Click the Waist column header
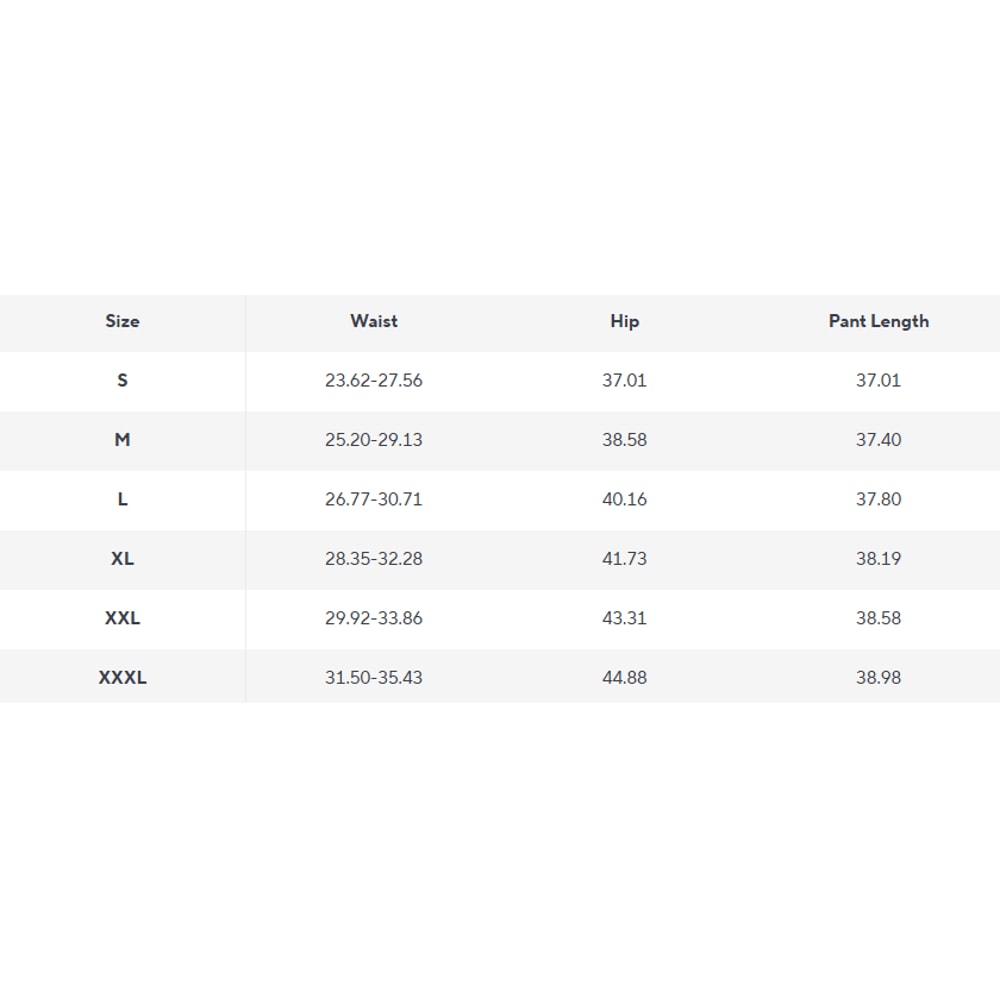This screenshot has height=1000, width=1000. coord(374,321)
